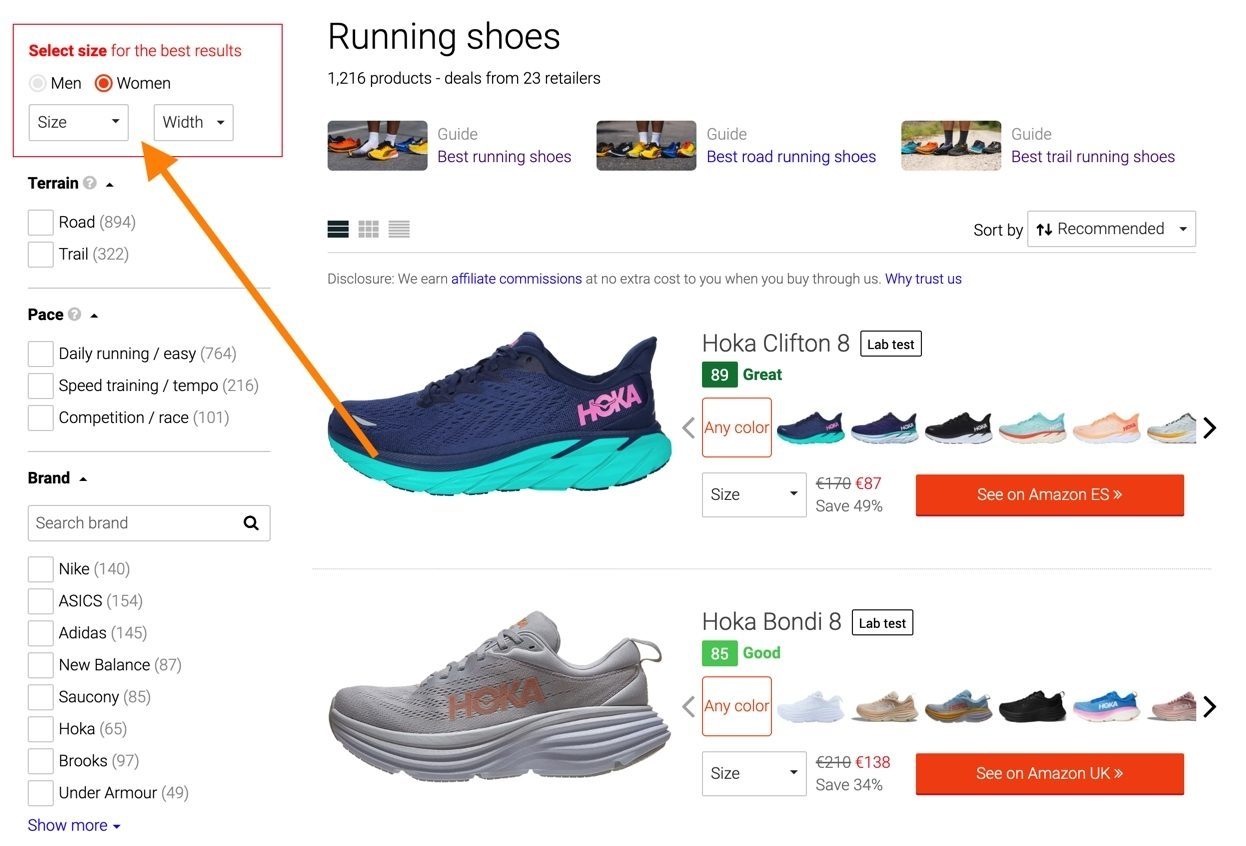Check the Hoka brand filter
This screenshot has width=1246, height=846.
point(40,728)
